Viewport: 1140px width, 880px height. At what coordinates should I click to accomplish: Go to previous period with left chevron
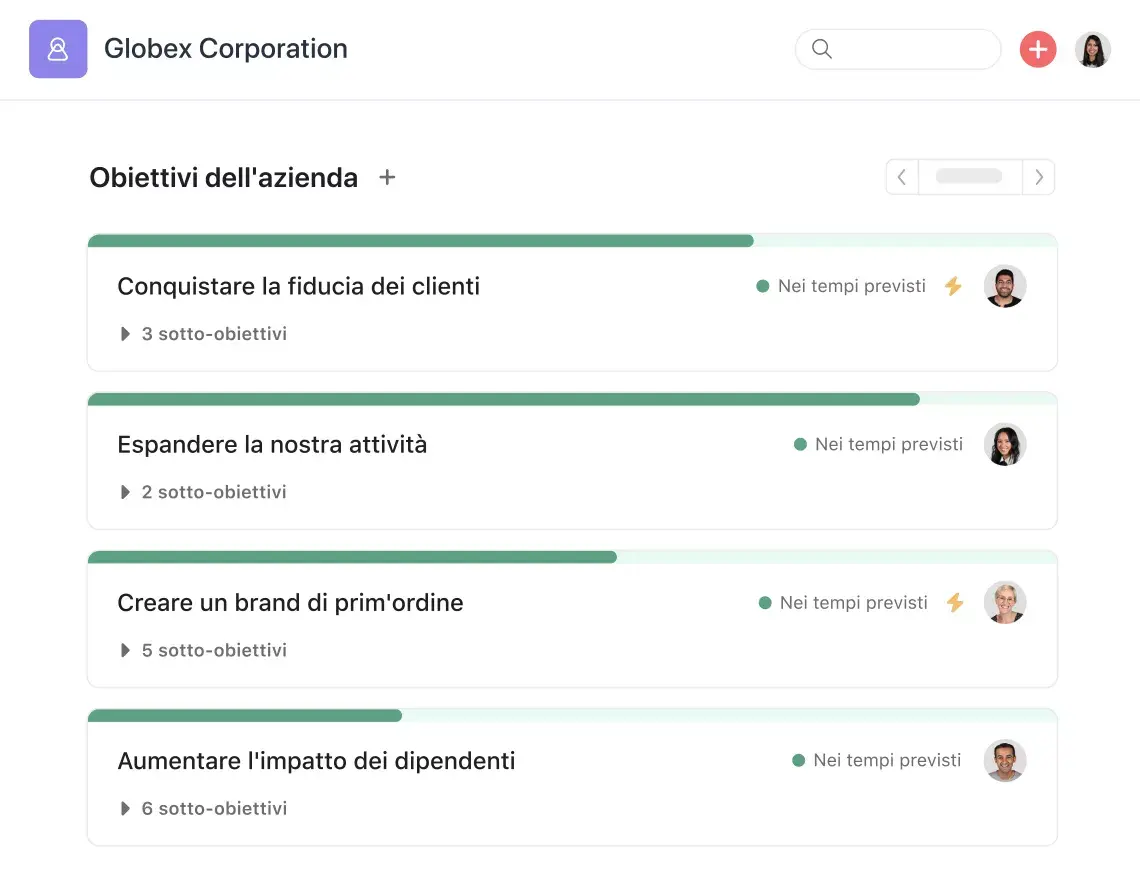click(902, 177)
